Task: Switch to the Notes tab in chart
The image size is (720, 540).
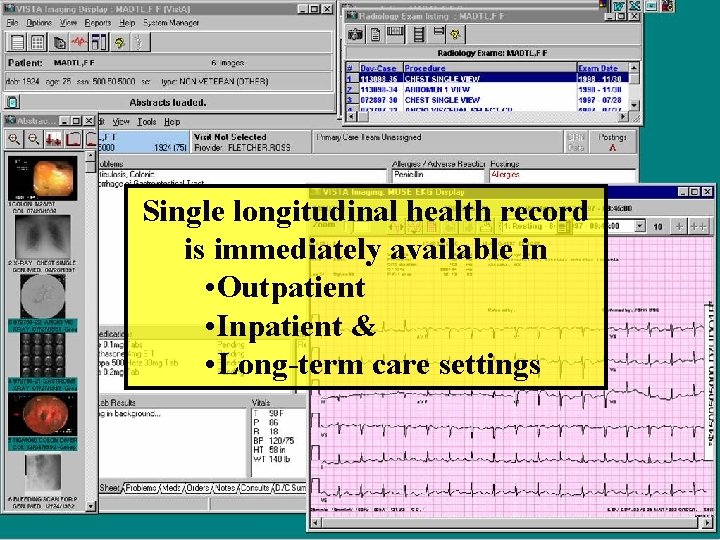Action: [225, 488]
